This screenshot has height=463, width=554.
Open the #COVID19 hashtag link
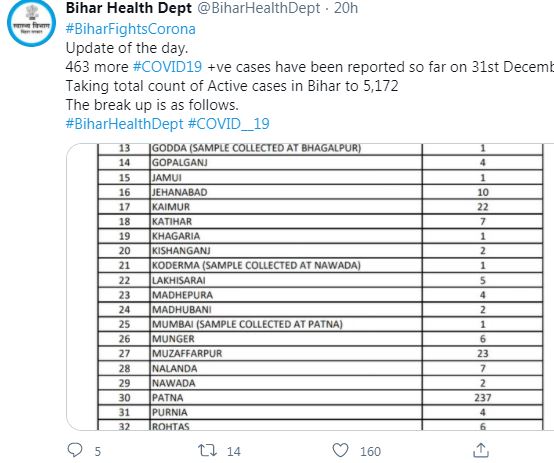point(167,67)
